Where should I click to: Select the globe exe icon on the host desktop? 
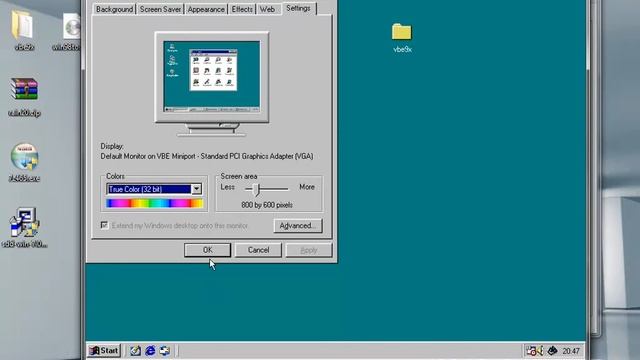24,162
